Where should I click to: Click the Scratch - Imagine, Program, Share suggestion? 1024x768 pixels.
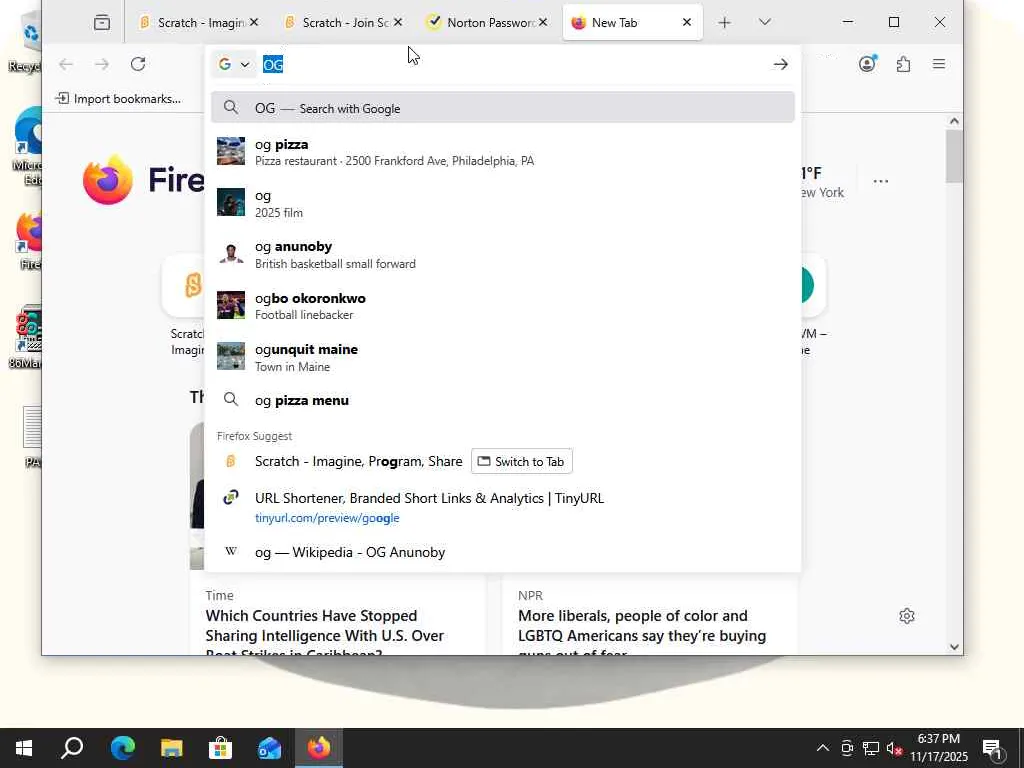[x=359, y=461]
